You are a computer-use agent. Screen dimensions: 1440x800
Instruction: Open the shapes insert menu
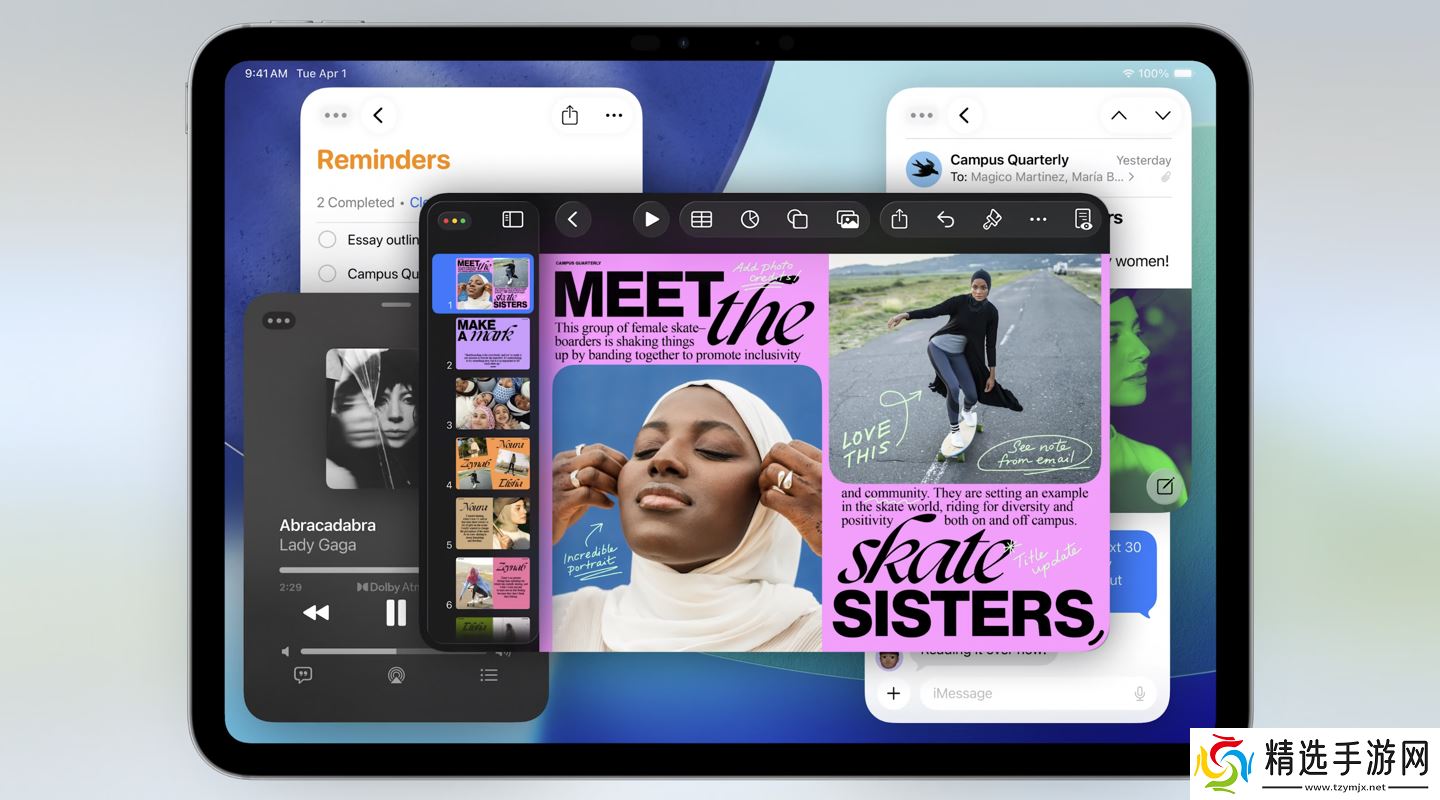[x=797, y=219]
